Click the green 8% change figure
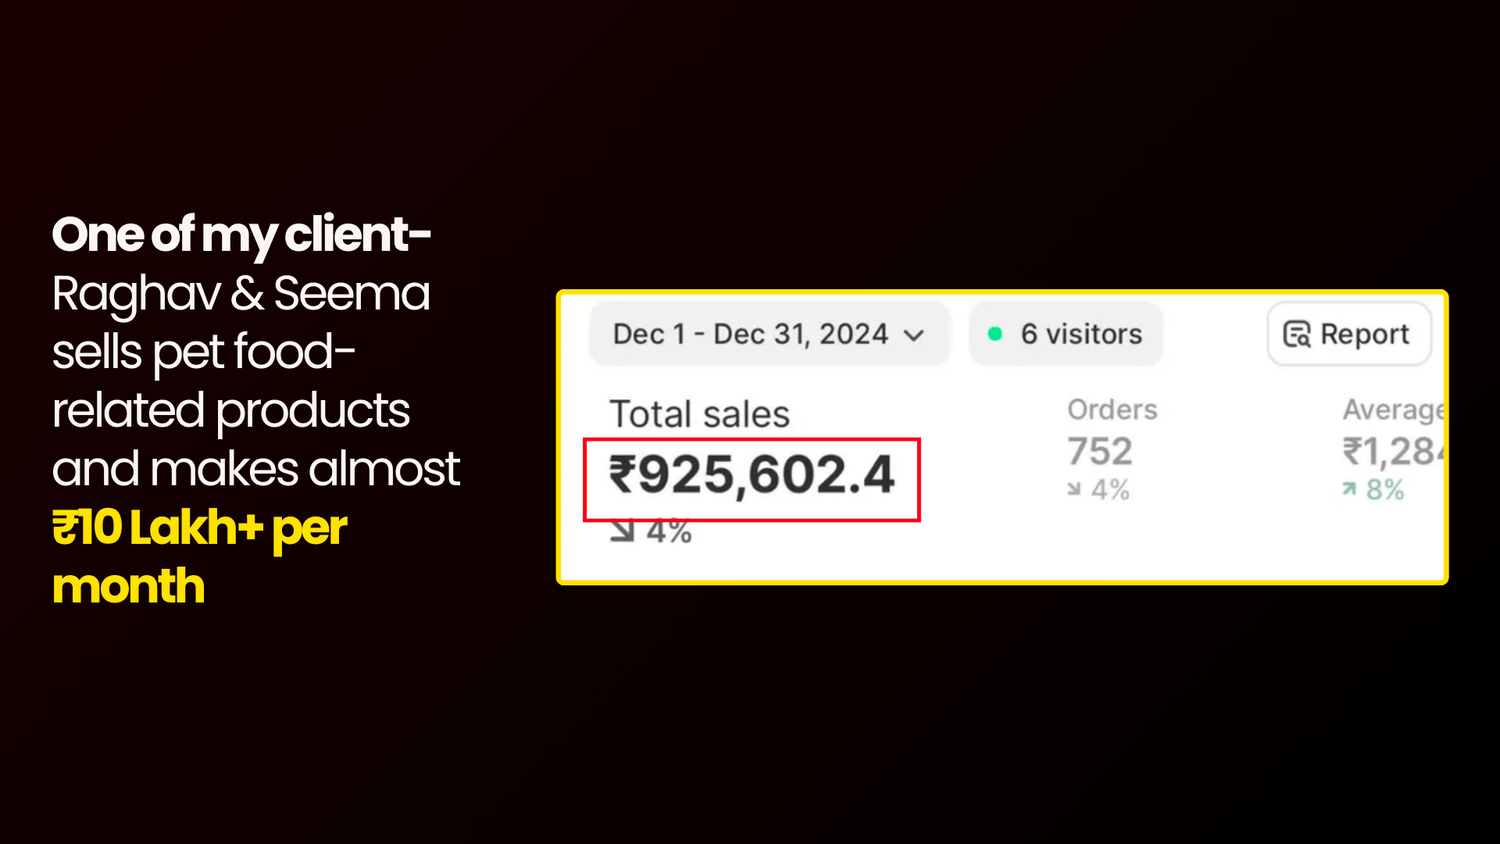 (1385, 489)
